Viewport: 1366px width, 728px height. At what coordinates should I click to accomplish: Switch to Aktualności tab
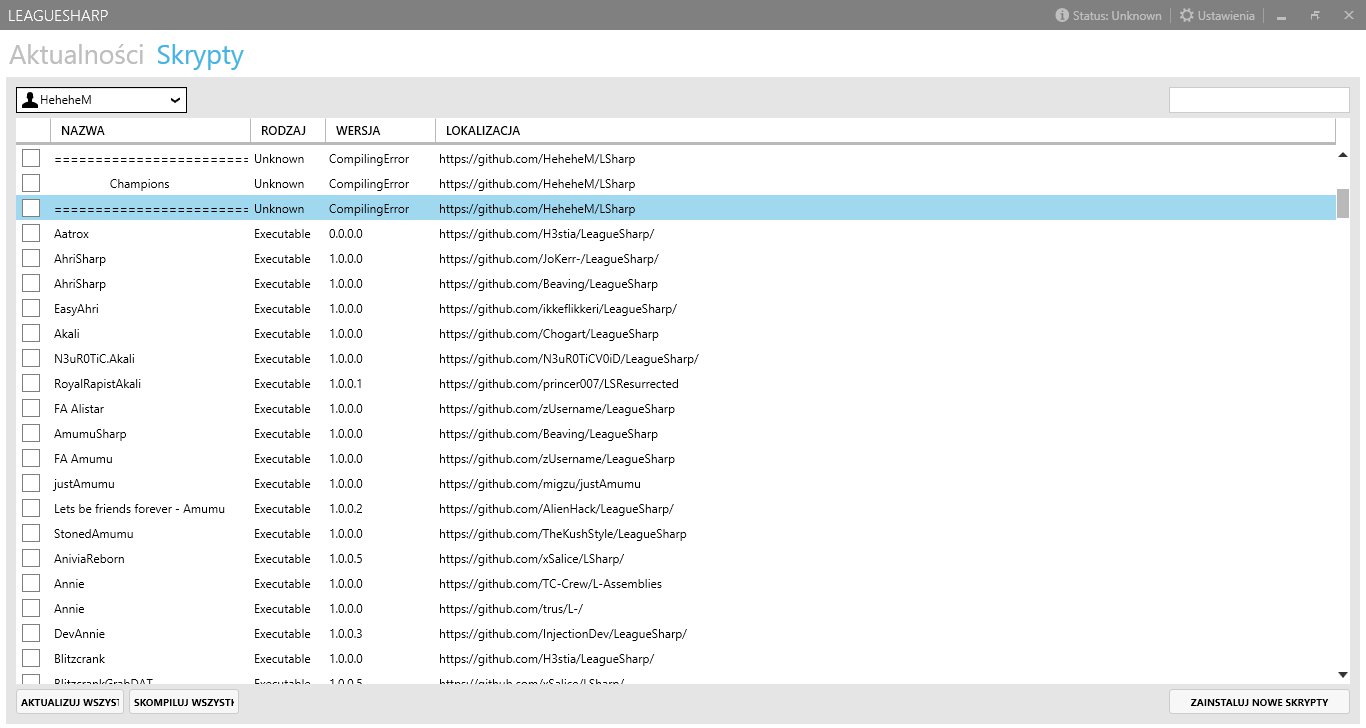tap(77, 55)
